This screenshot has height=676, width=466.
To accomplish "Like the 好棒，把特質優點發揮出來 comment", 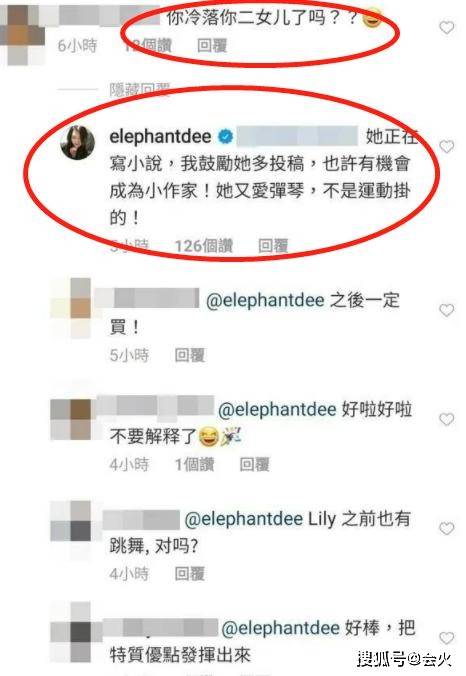I will [447, 638].
